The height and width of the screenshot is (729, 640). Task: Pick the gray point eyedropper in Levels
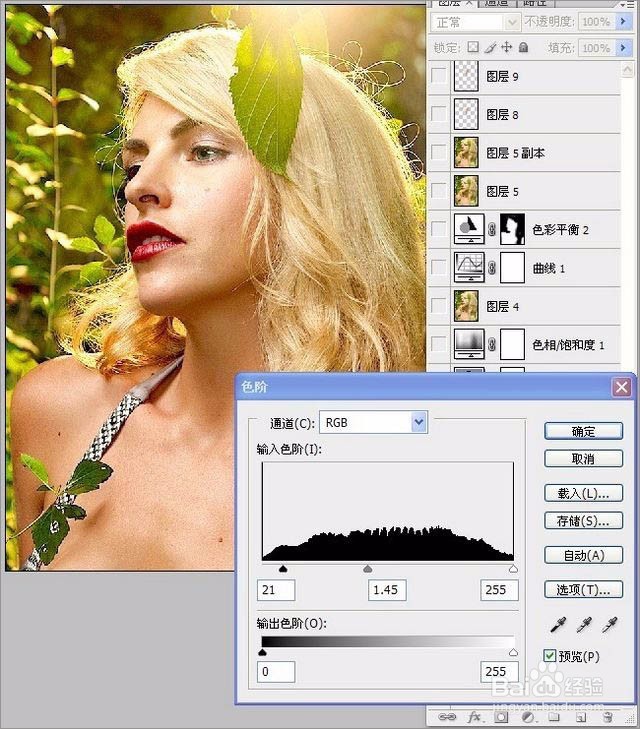[584, 625]
